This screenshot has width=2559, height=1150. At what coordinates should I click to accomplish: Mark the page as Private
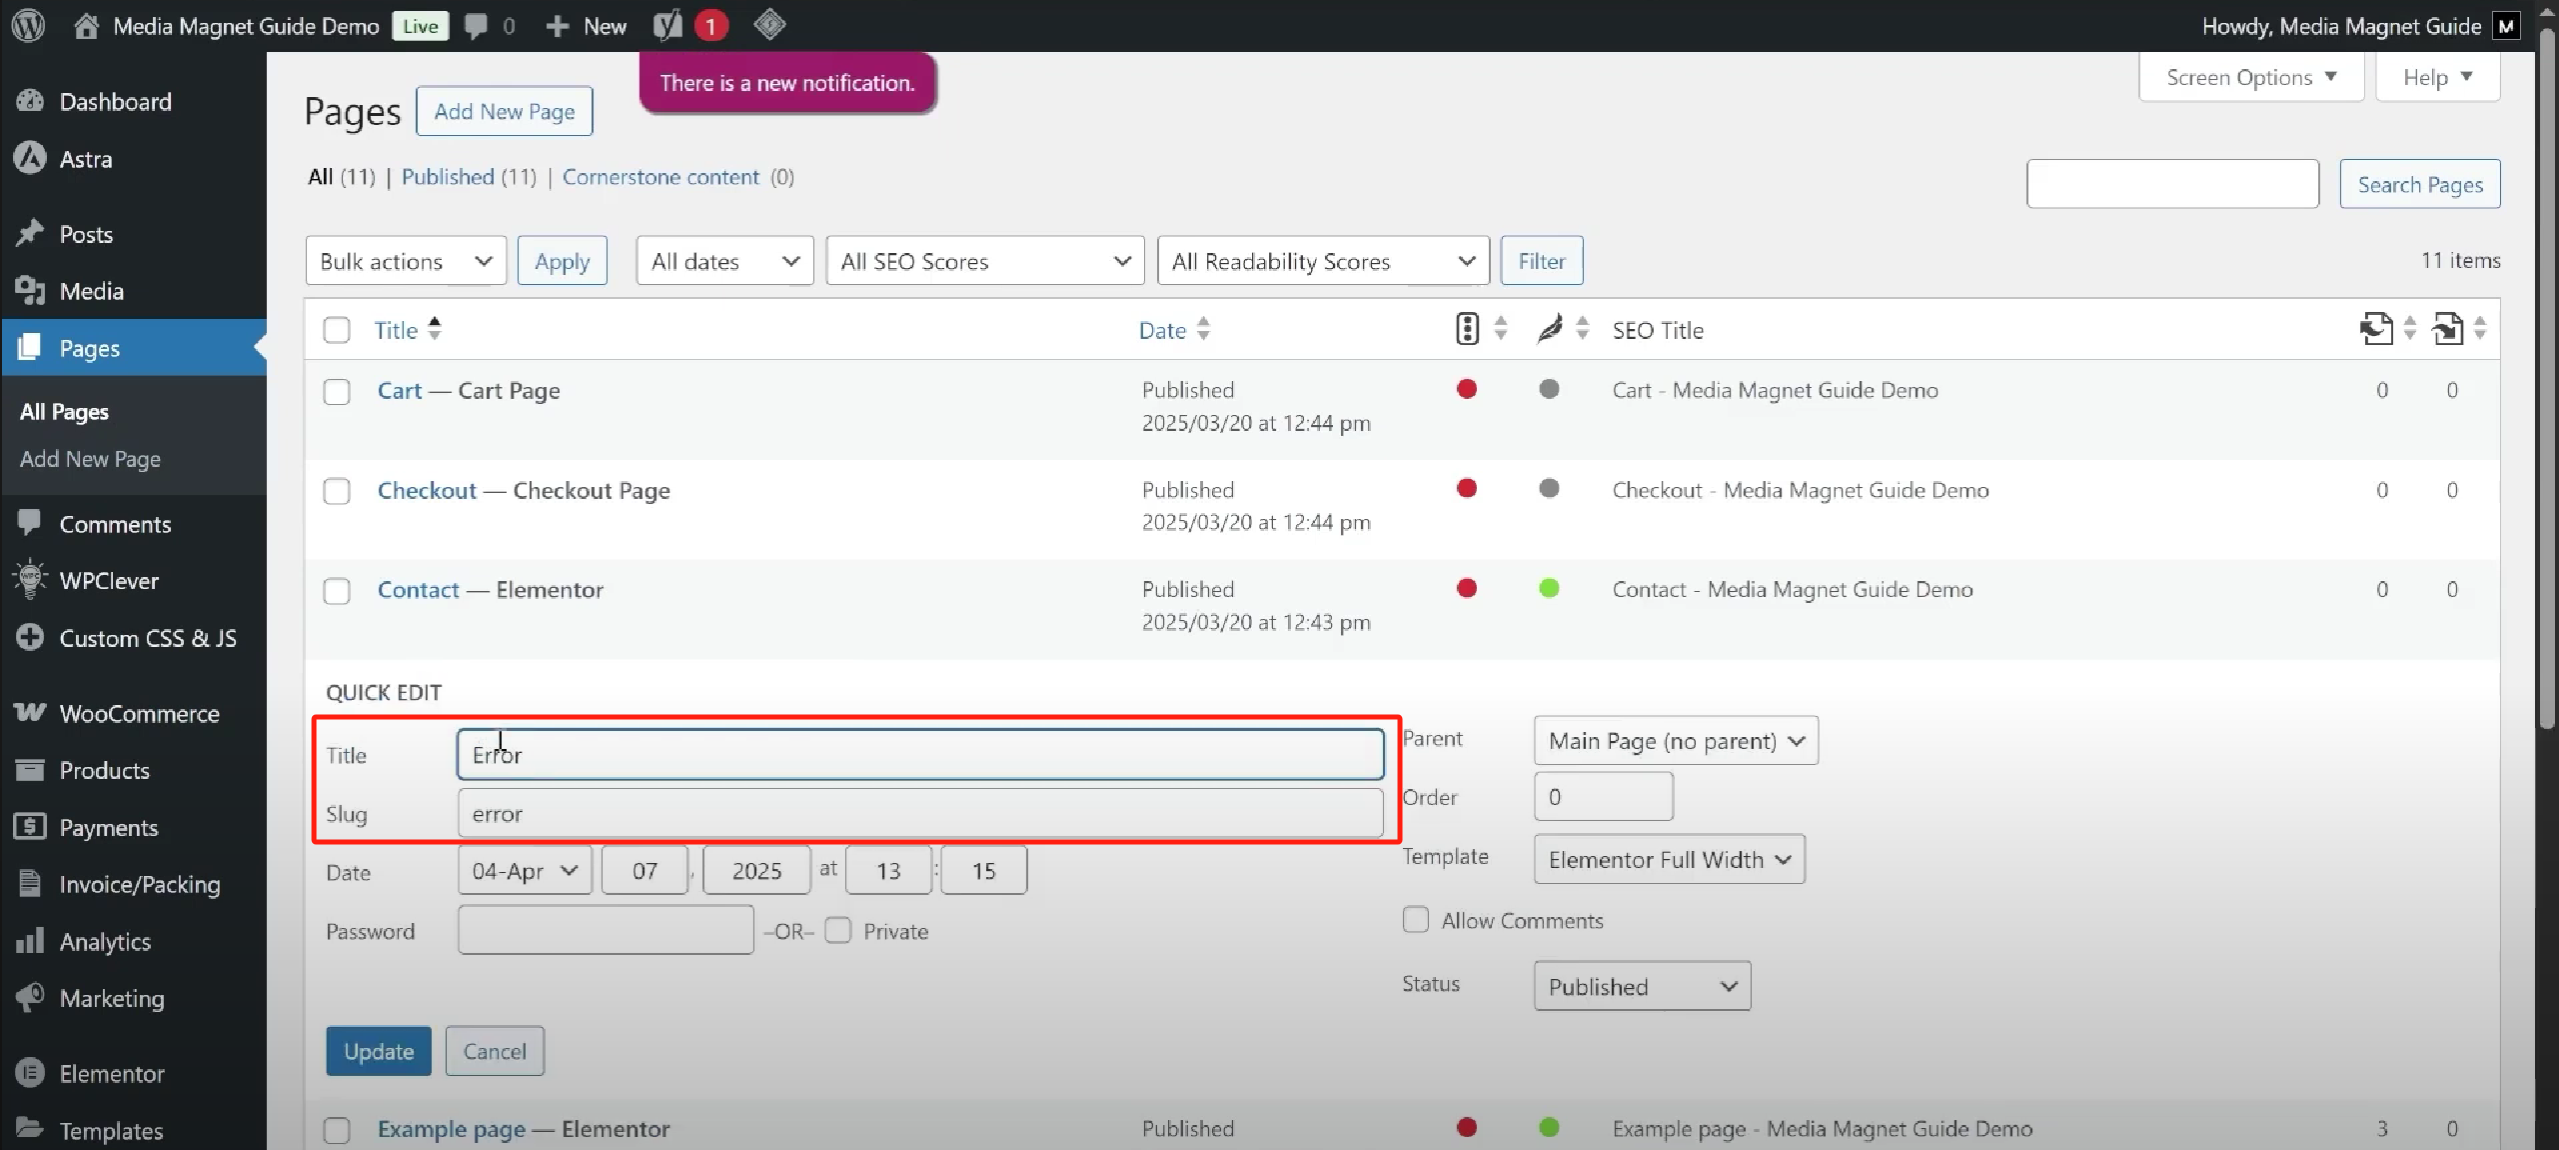pyautogui.click(x=838, y=930)
